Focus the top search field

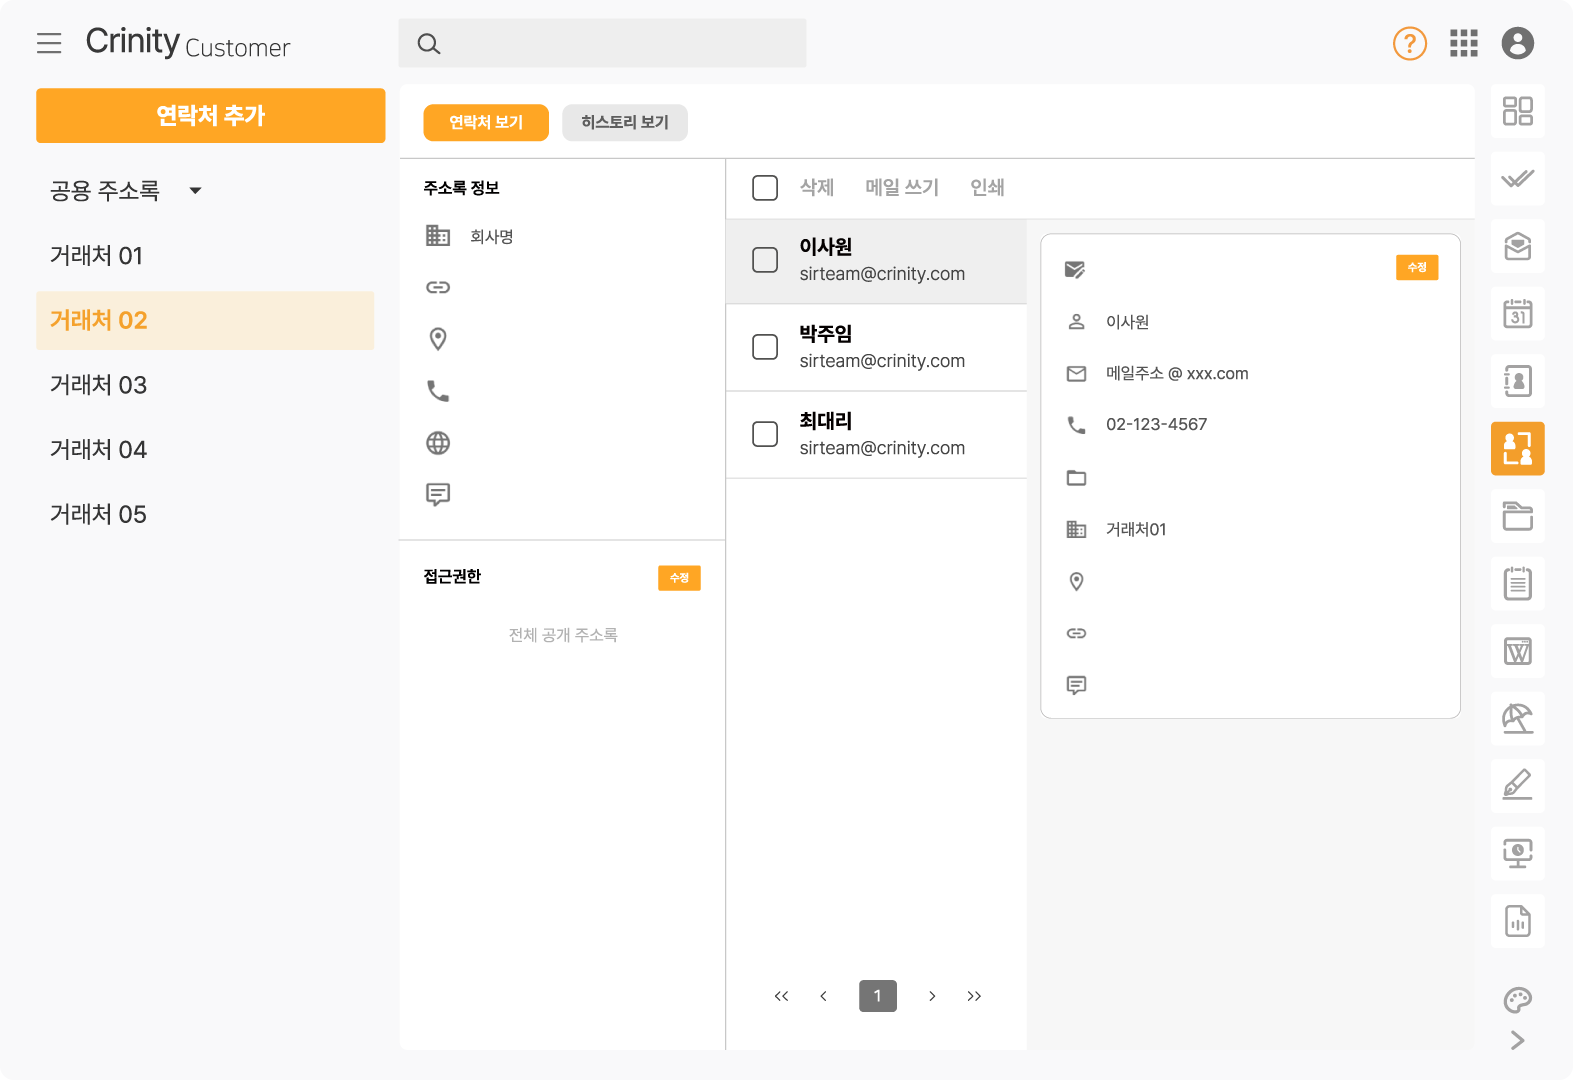tap(602, 43)
